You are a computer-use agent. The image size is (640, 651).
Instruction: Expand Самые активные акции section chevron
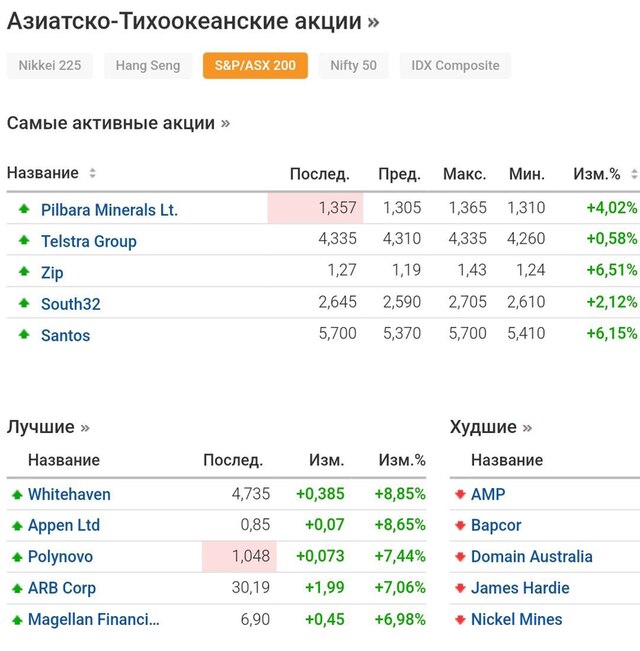[x=226, y=124]
